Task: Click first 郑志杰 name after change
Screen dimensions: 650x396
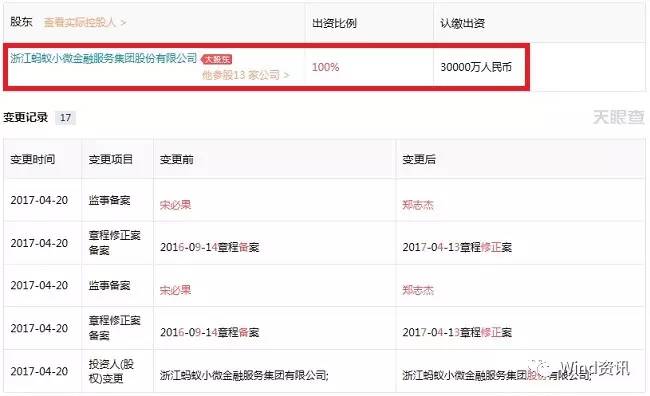Action: coord(418,205)
